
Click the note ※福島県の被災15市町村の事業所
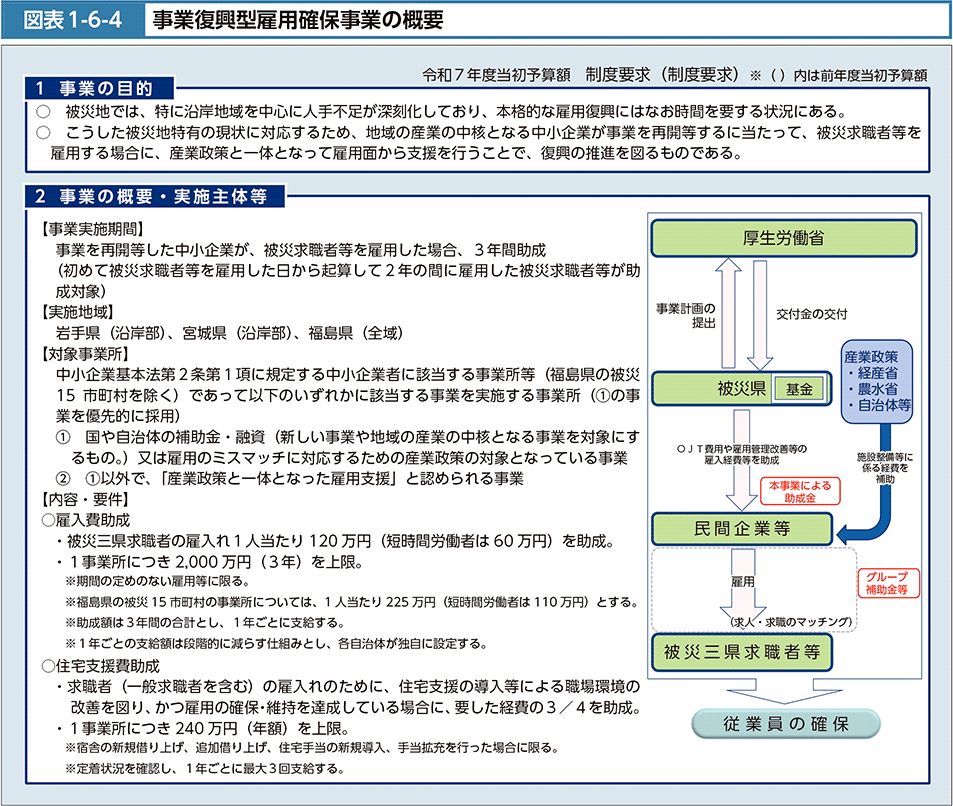pos(353,602)
